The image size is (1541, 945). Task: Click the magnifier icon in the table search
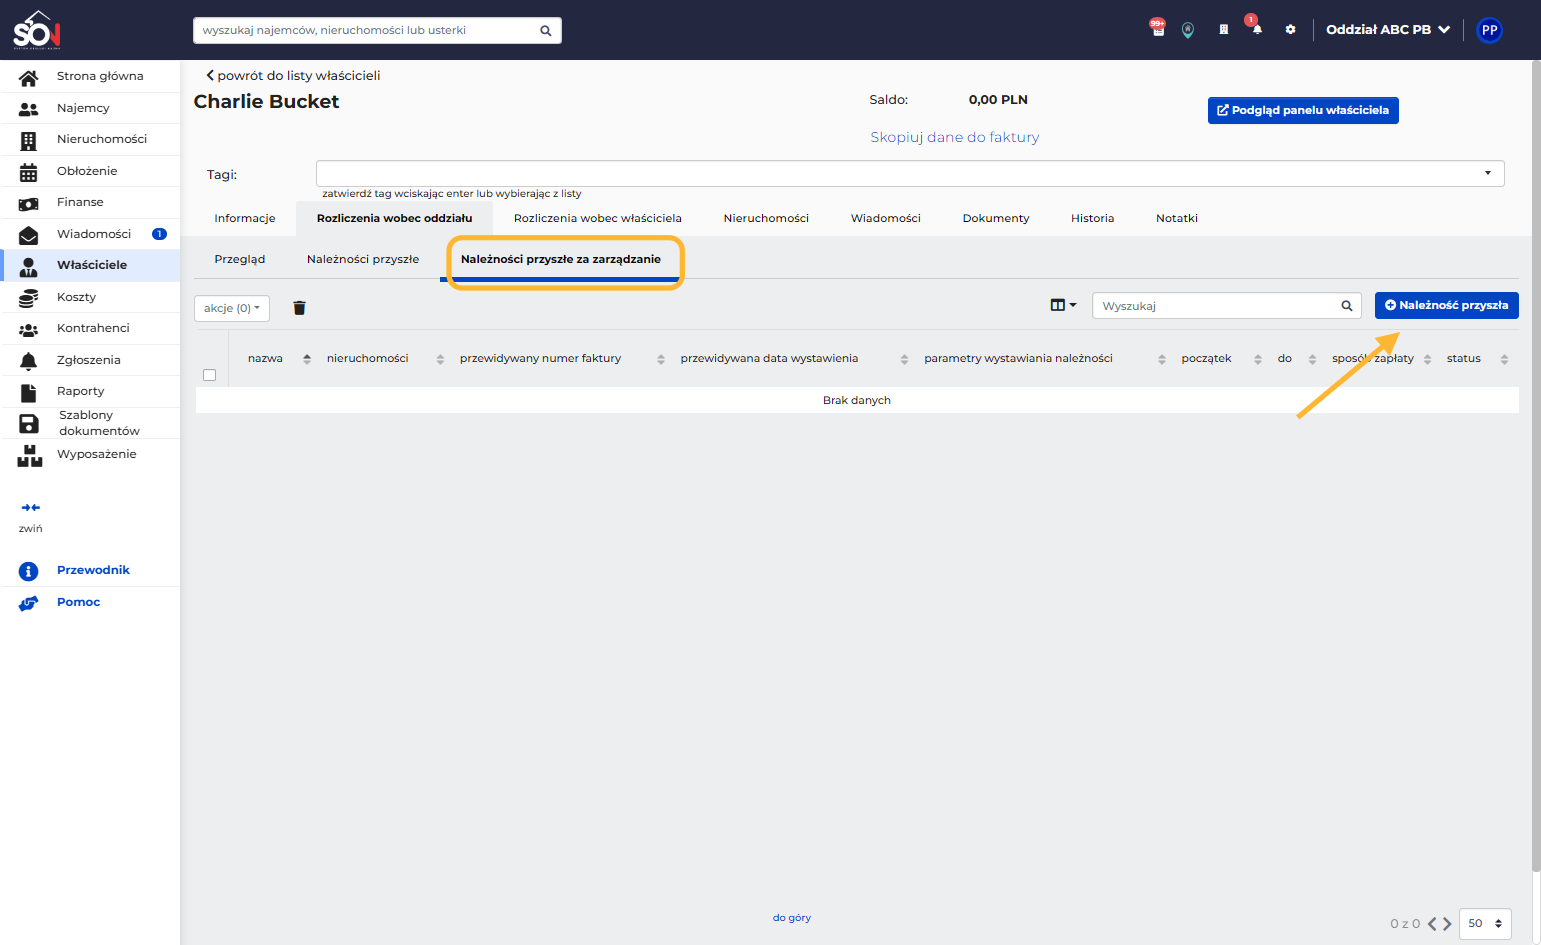[1347, 306]
